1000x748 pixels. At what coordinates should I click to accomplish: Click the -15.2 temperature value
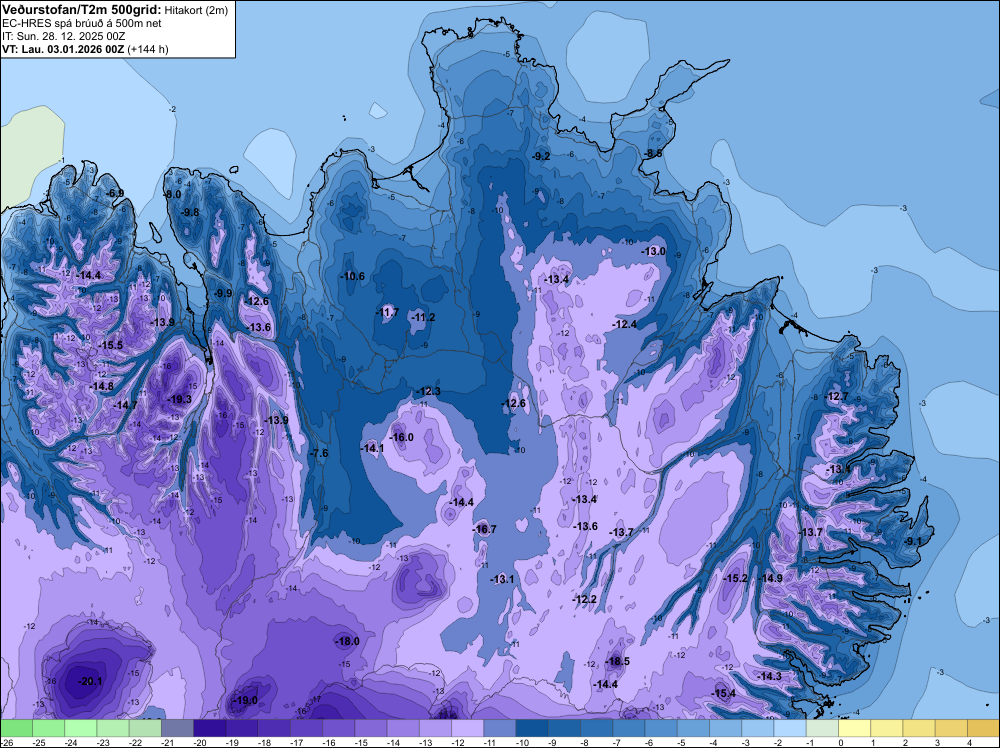(x=735, y=578)
